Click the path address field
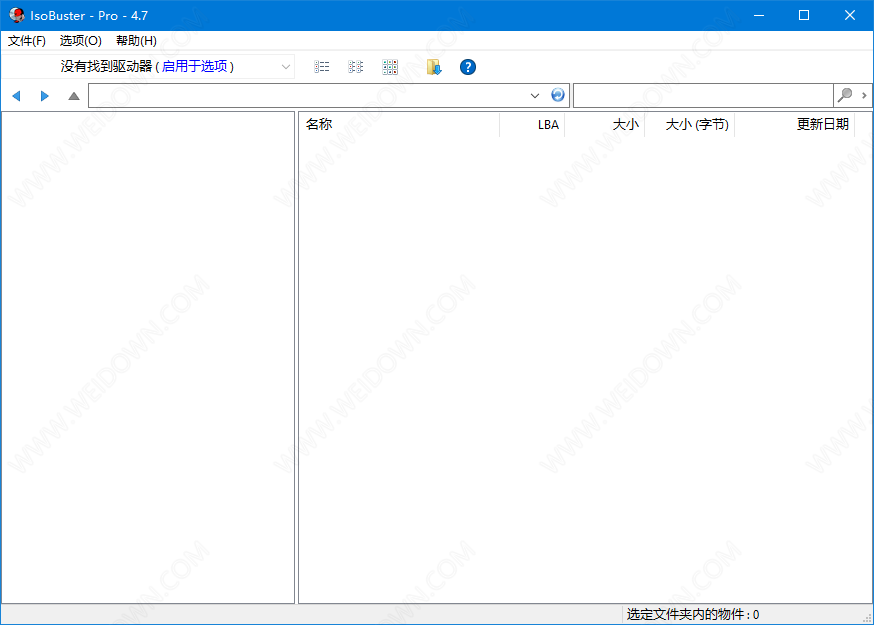874x625 pixels. (307, 95)
